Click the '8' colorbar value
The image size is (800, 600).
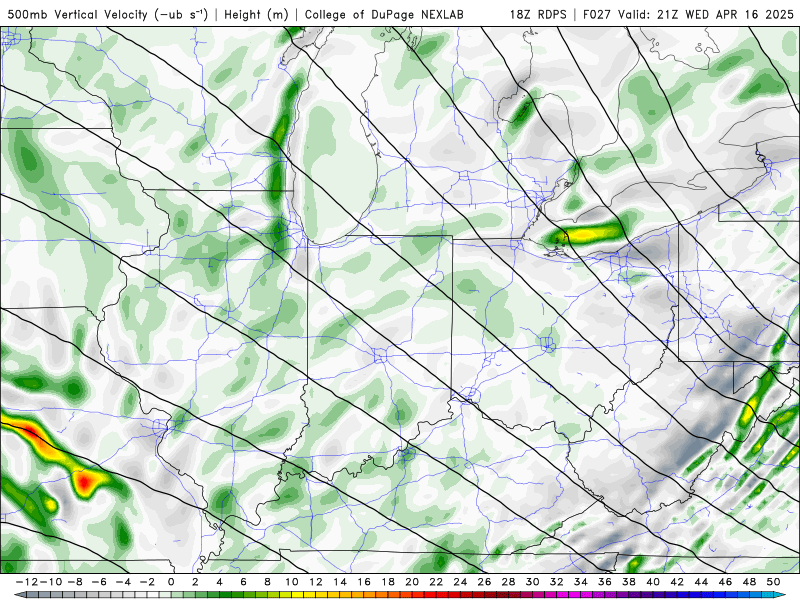[x=267, y=582]
